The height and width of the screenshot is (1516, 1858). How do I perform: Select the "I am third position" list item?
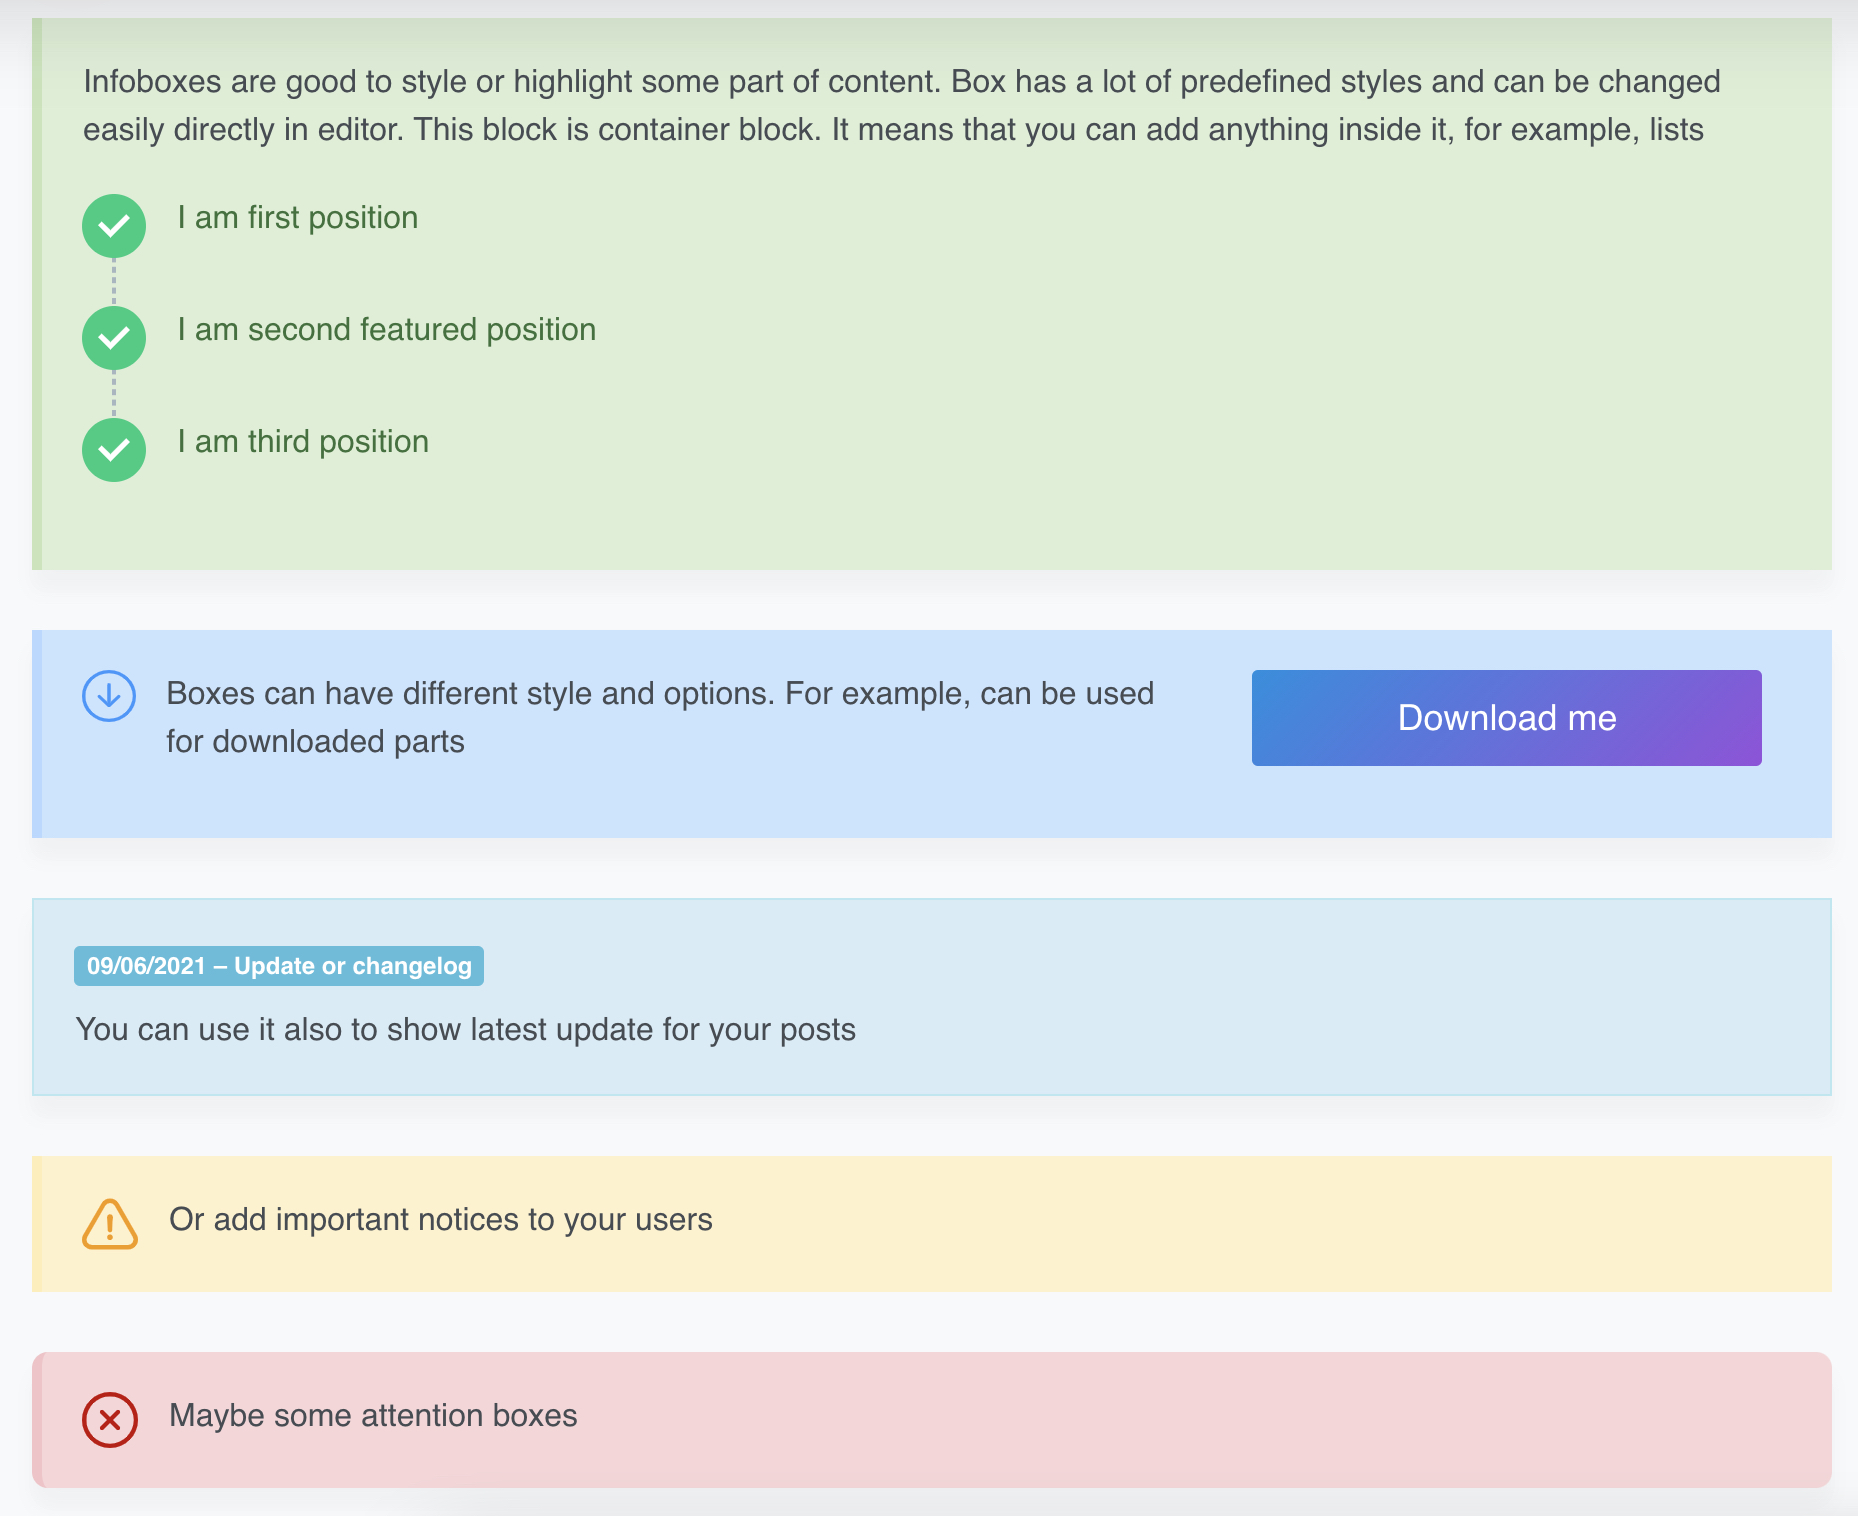tap(303, 442)
